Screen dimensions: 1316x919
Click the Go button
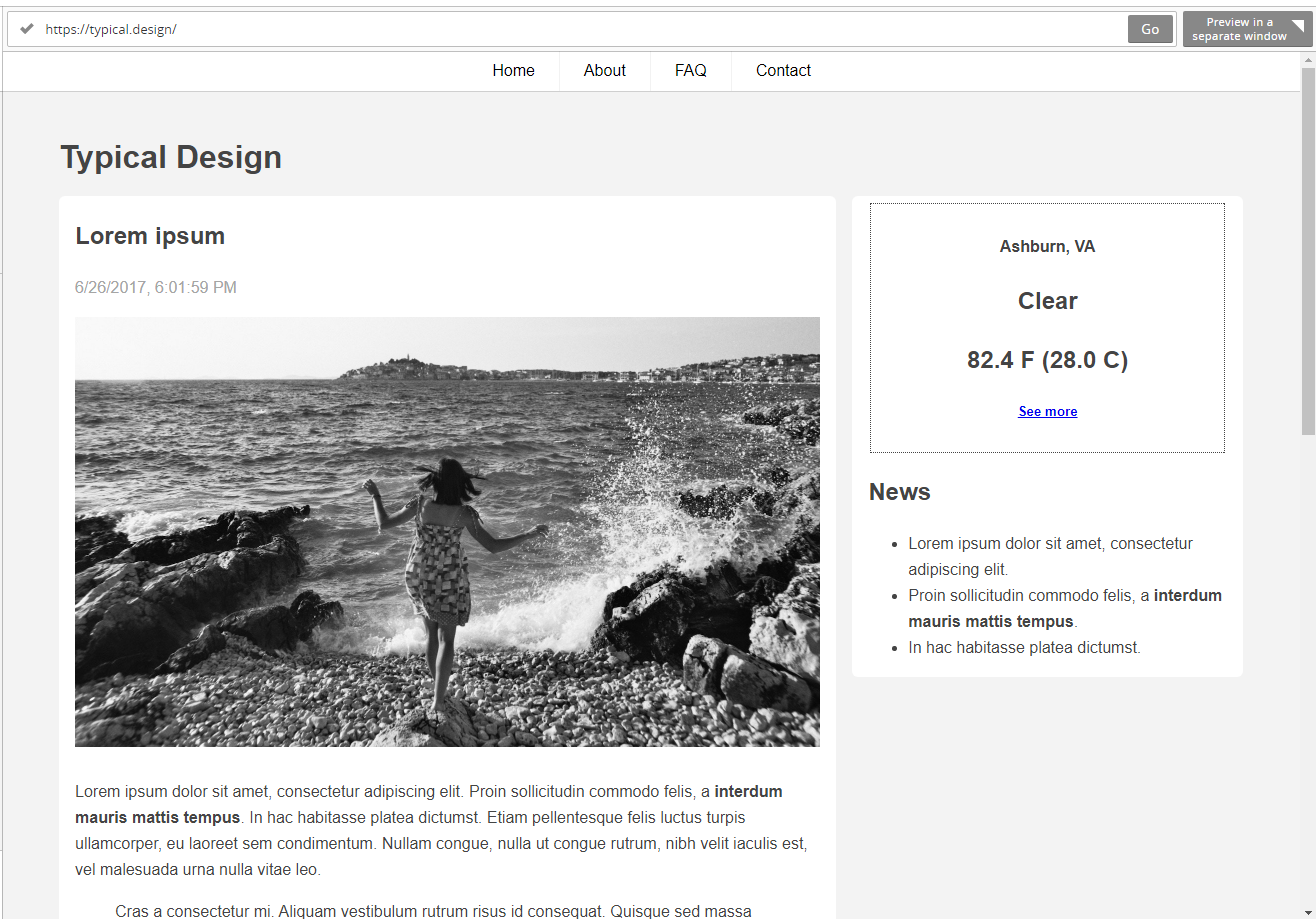point(1150,29)
